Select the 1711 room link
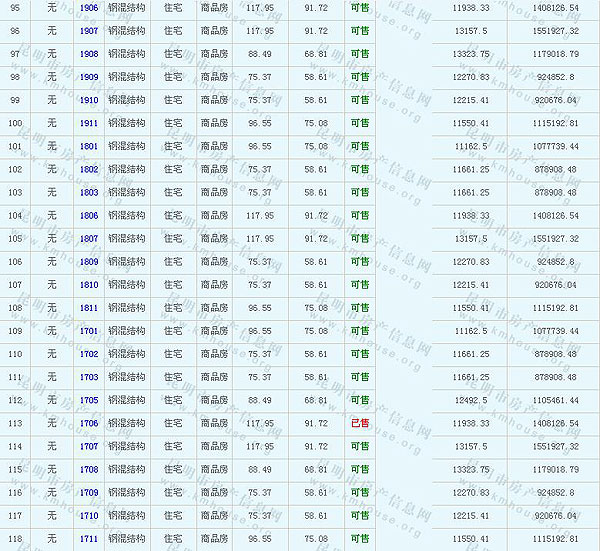Viewport: 600px width, 551px height. point(89,539)
